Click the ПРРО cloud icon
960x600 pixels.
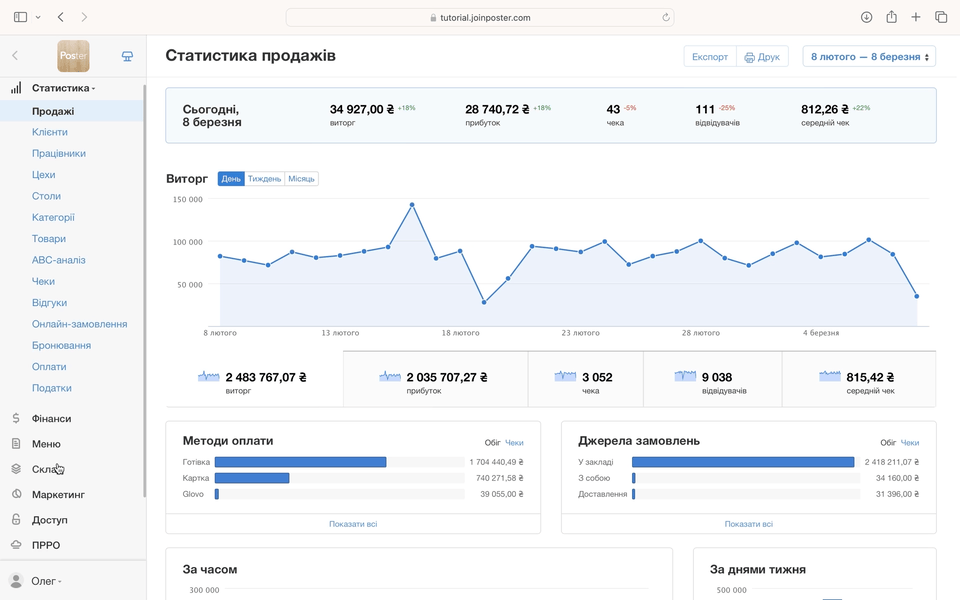point(16,545)
